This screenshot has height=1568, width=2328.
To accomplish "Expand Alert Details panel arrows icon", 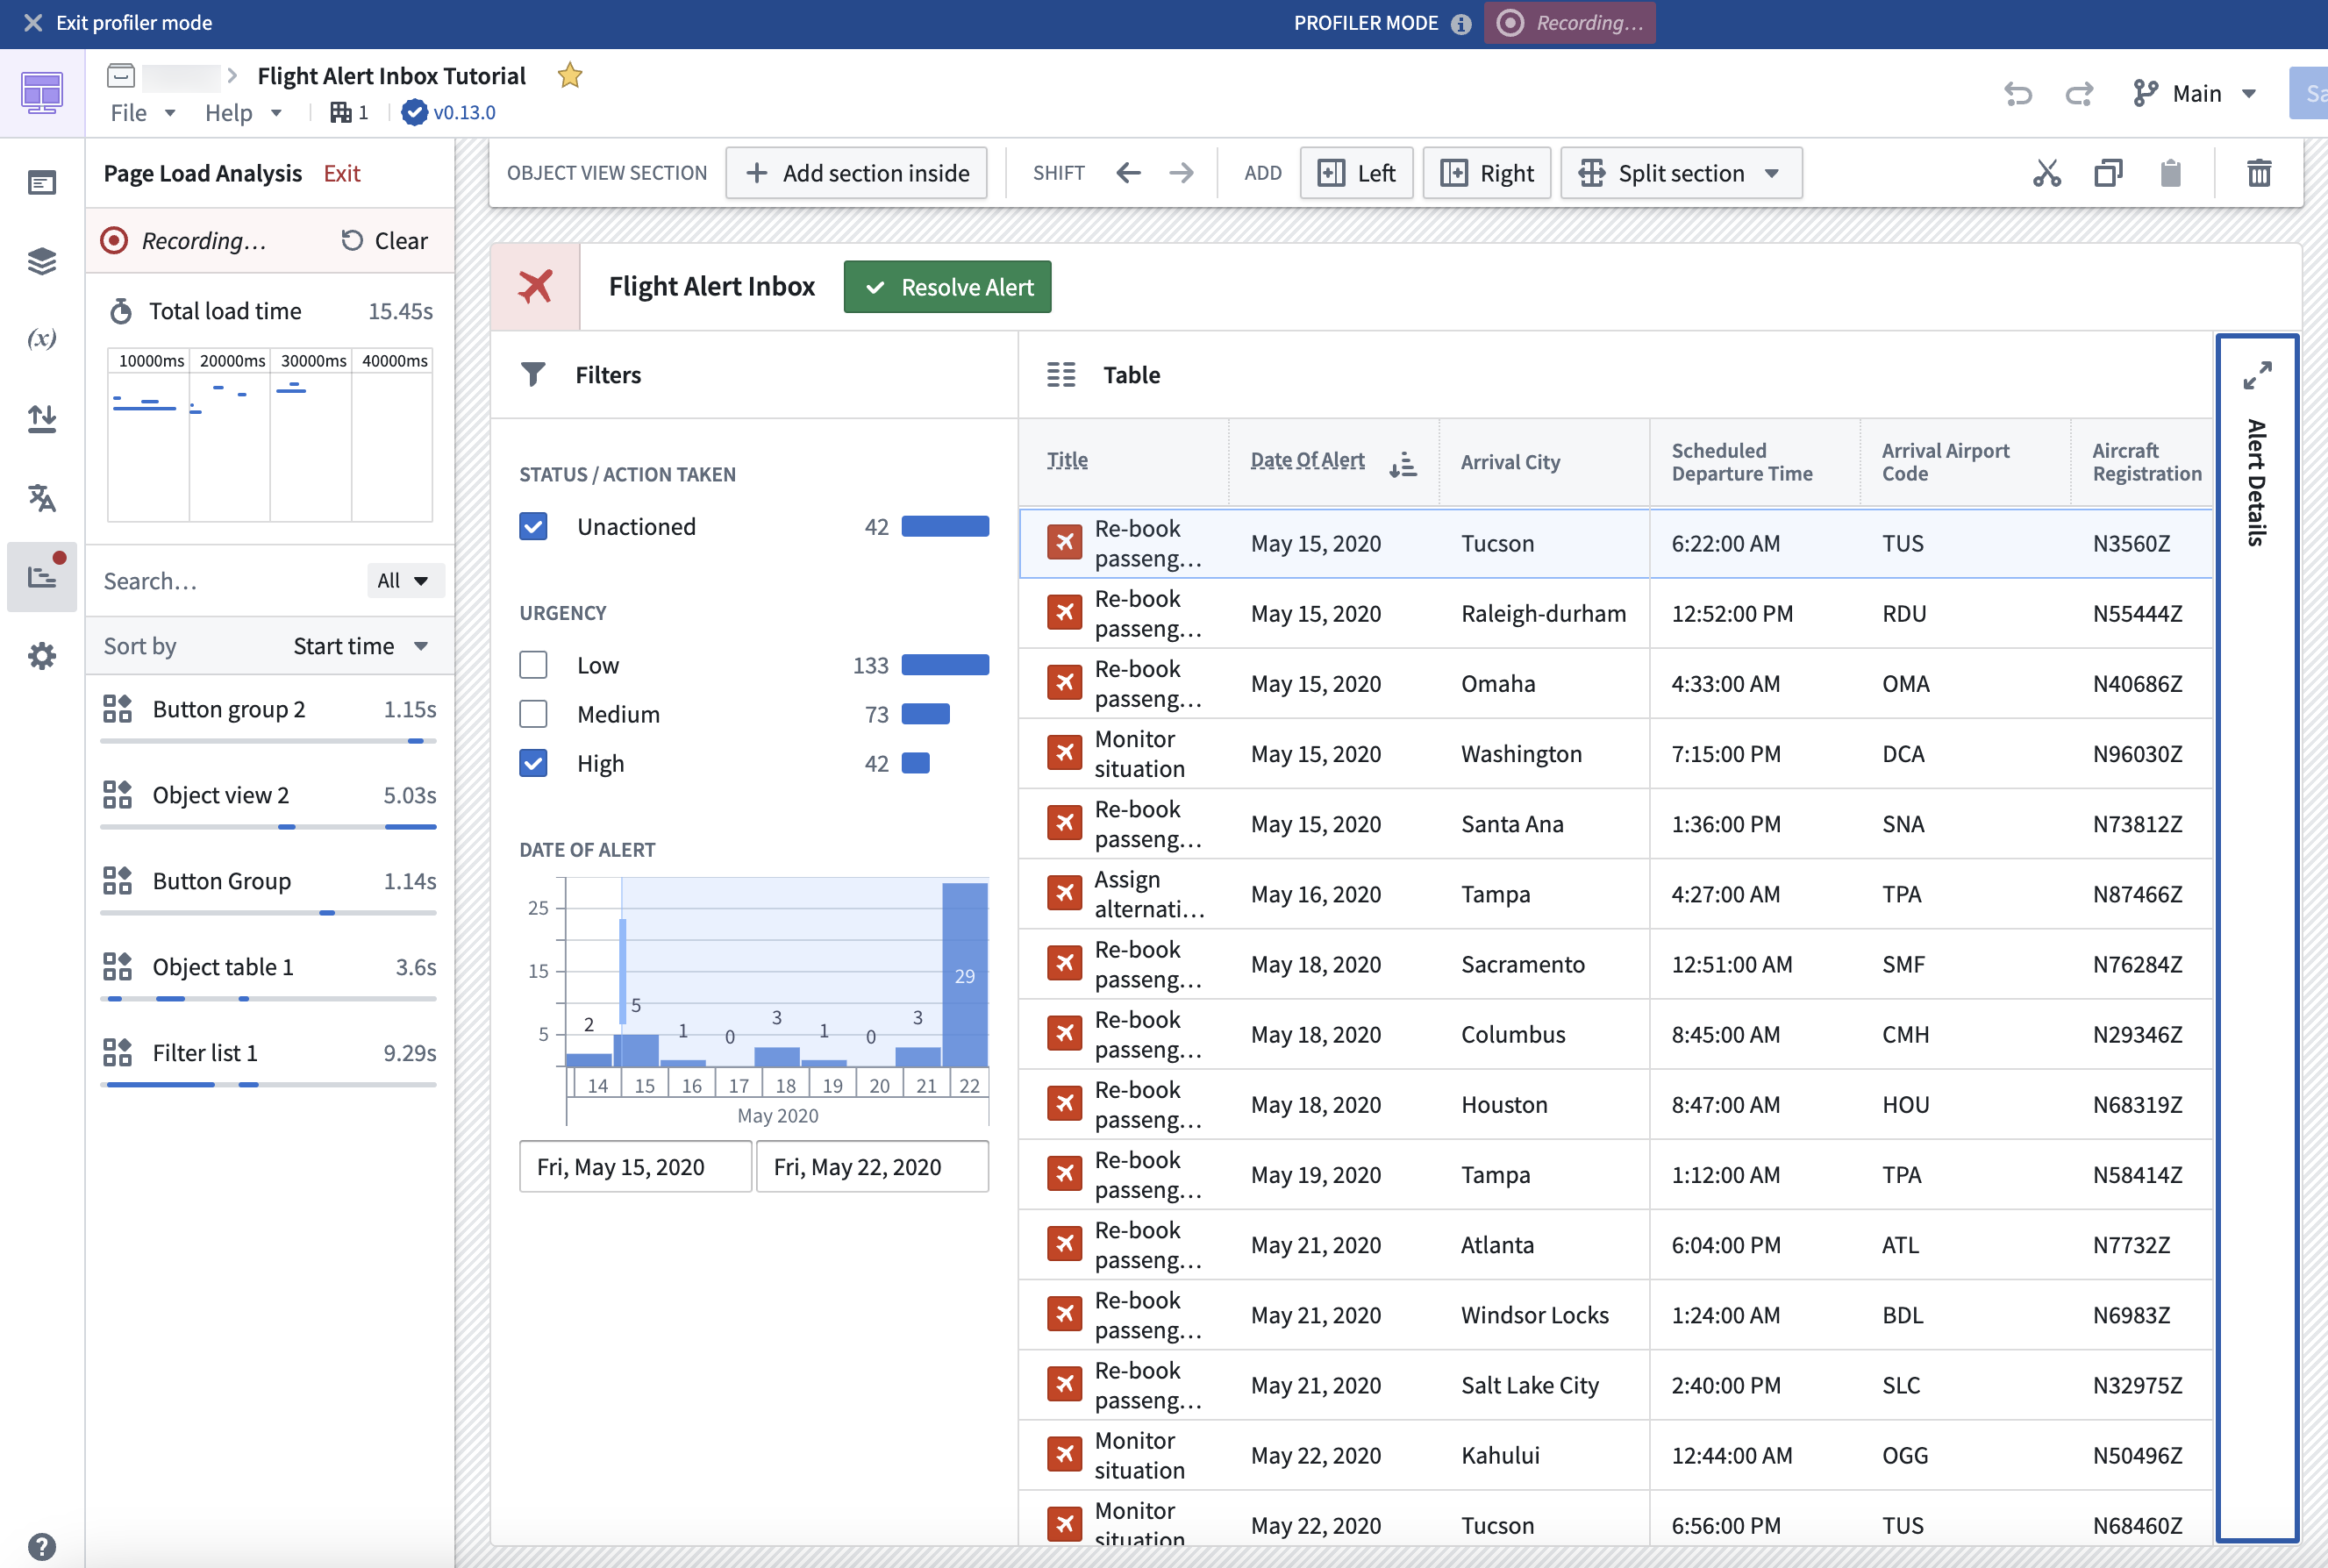I will click(x=2257, y=376).
